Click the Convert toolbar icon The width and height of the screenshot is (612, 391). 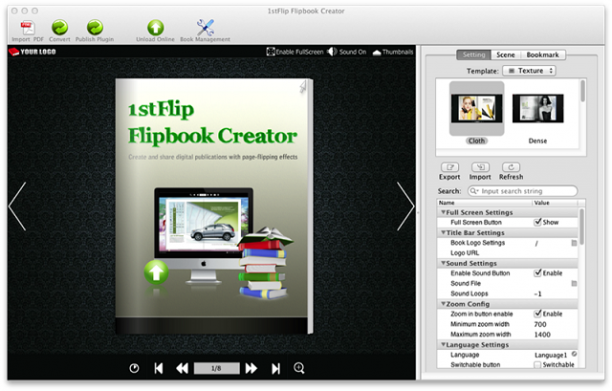pos(60,27)
